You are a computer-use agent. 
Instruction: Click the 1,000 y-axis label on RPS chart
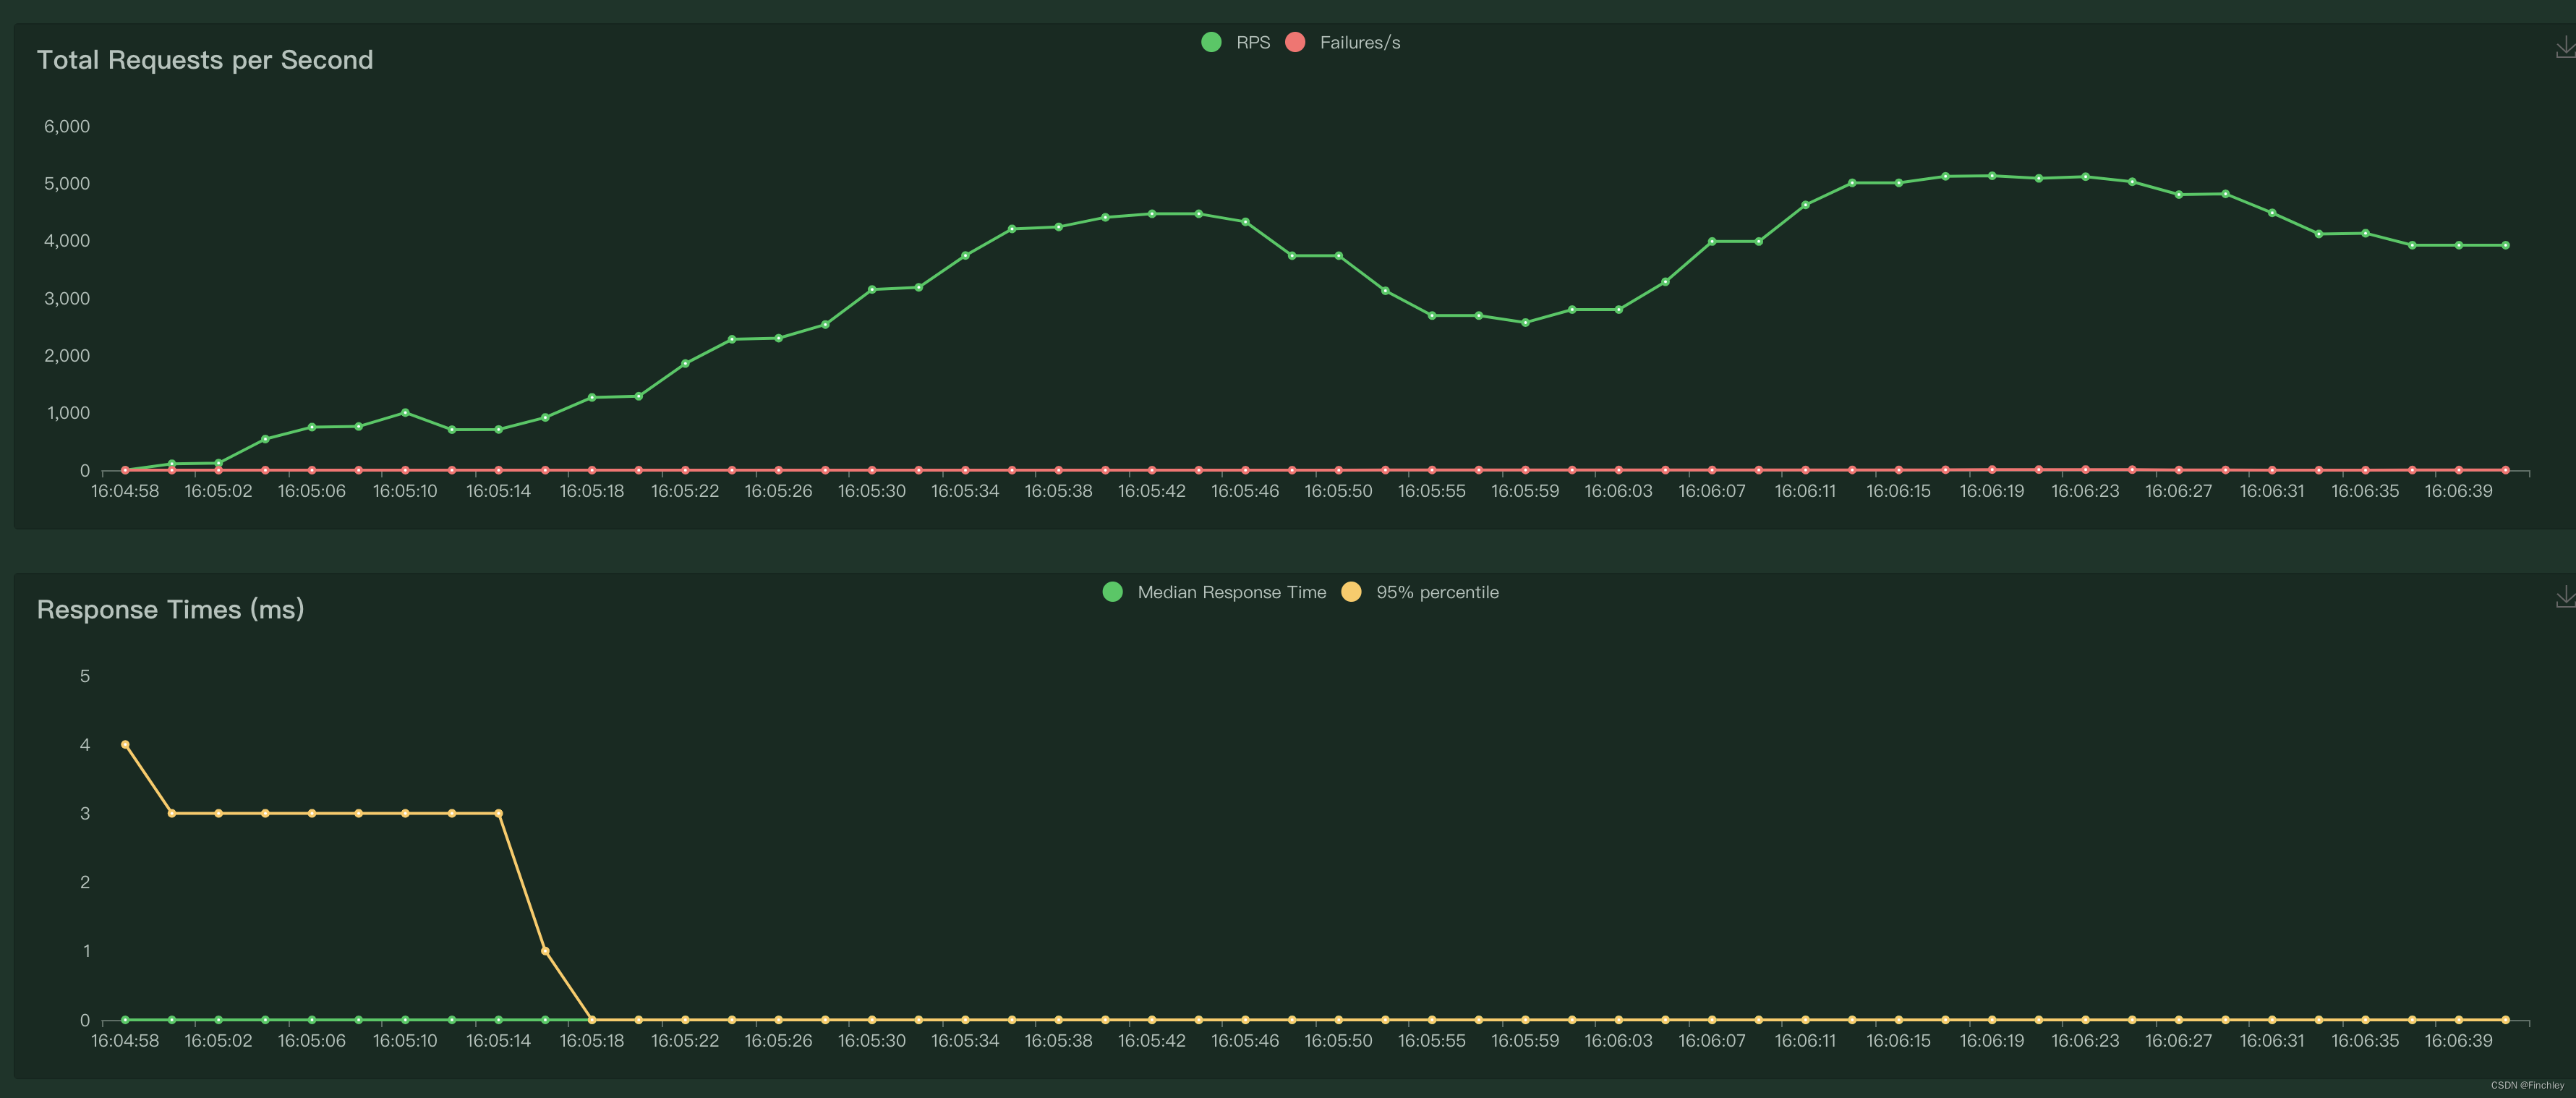pyautogui.click(x=68, y=413)
